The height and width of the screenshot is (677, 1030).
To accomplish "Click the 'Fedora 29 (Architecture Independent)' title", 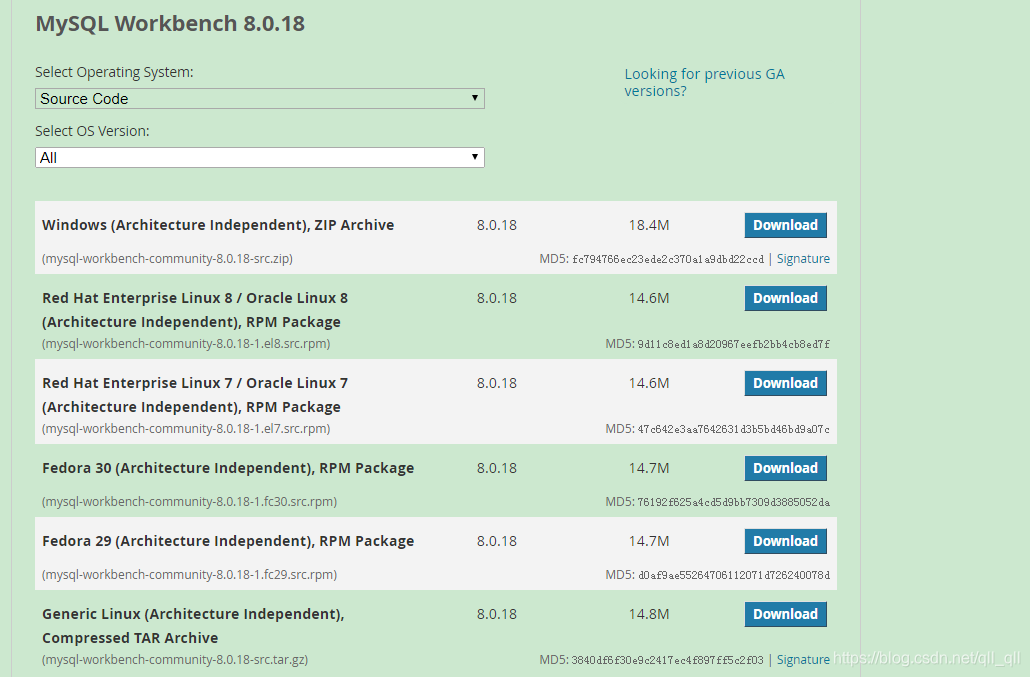I will click(228, 541).
